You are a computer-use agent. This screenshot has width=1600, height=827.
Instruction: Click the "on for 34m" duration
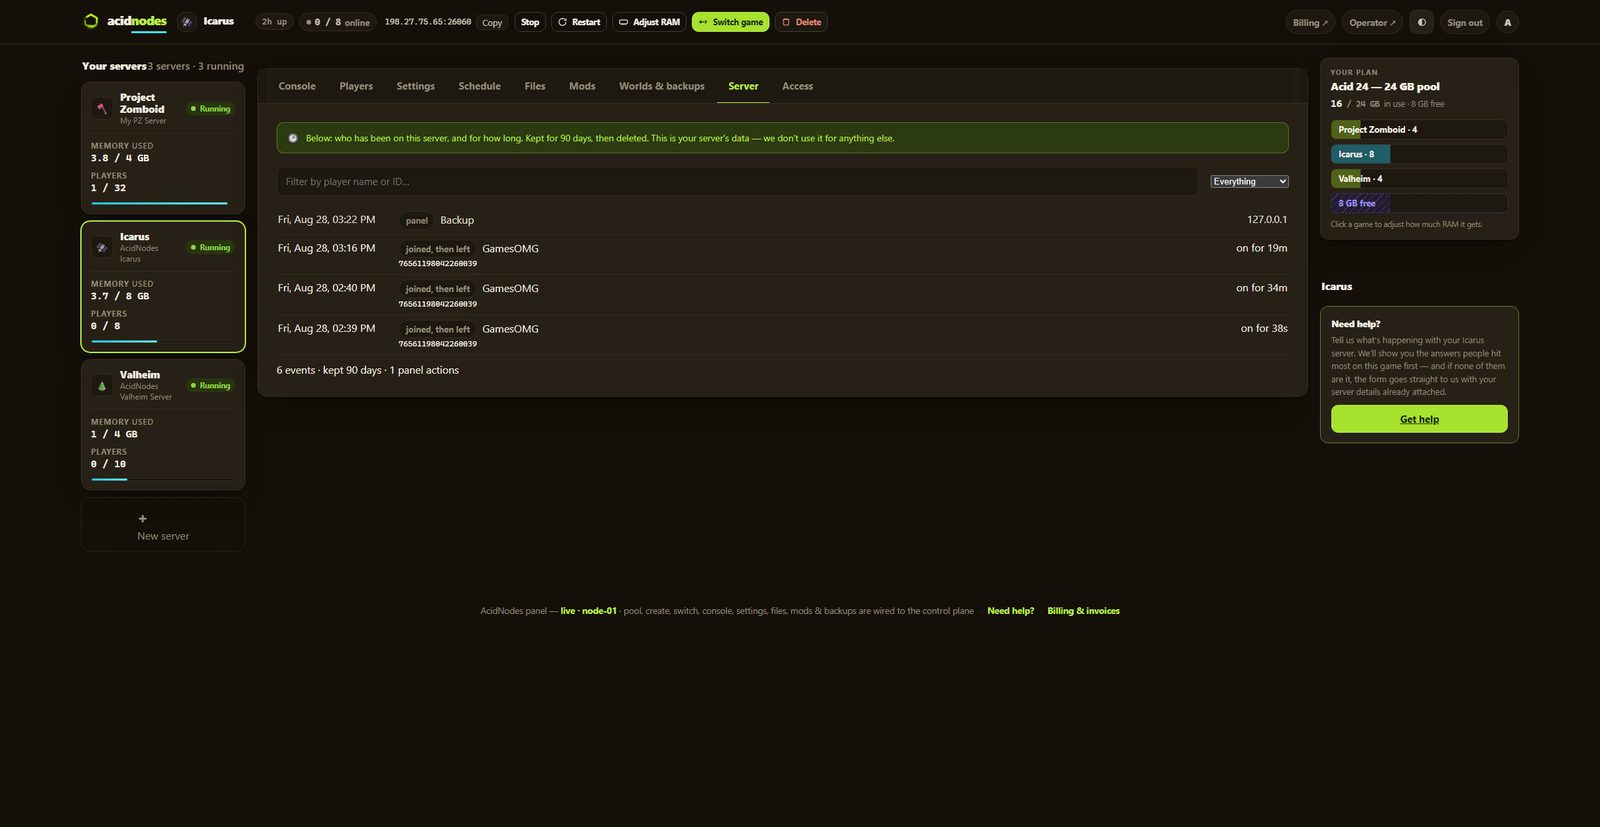pyautogui.click(x=1262, y=288)
